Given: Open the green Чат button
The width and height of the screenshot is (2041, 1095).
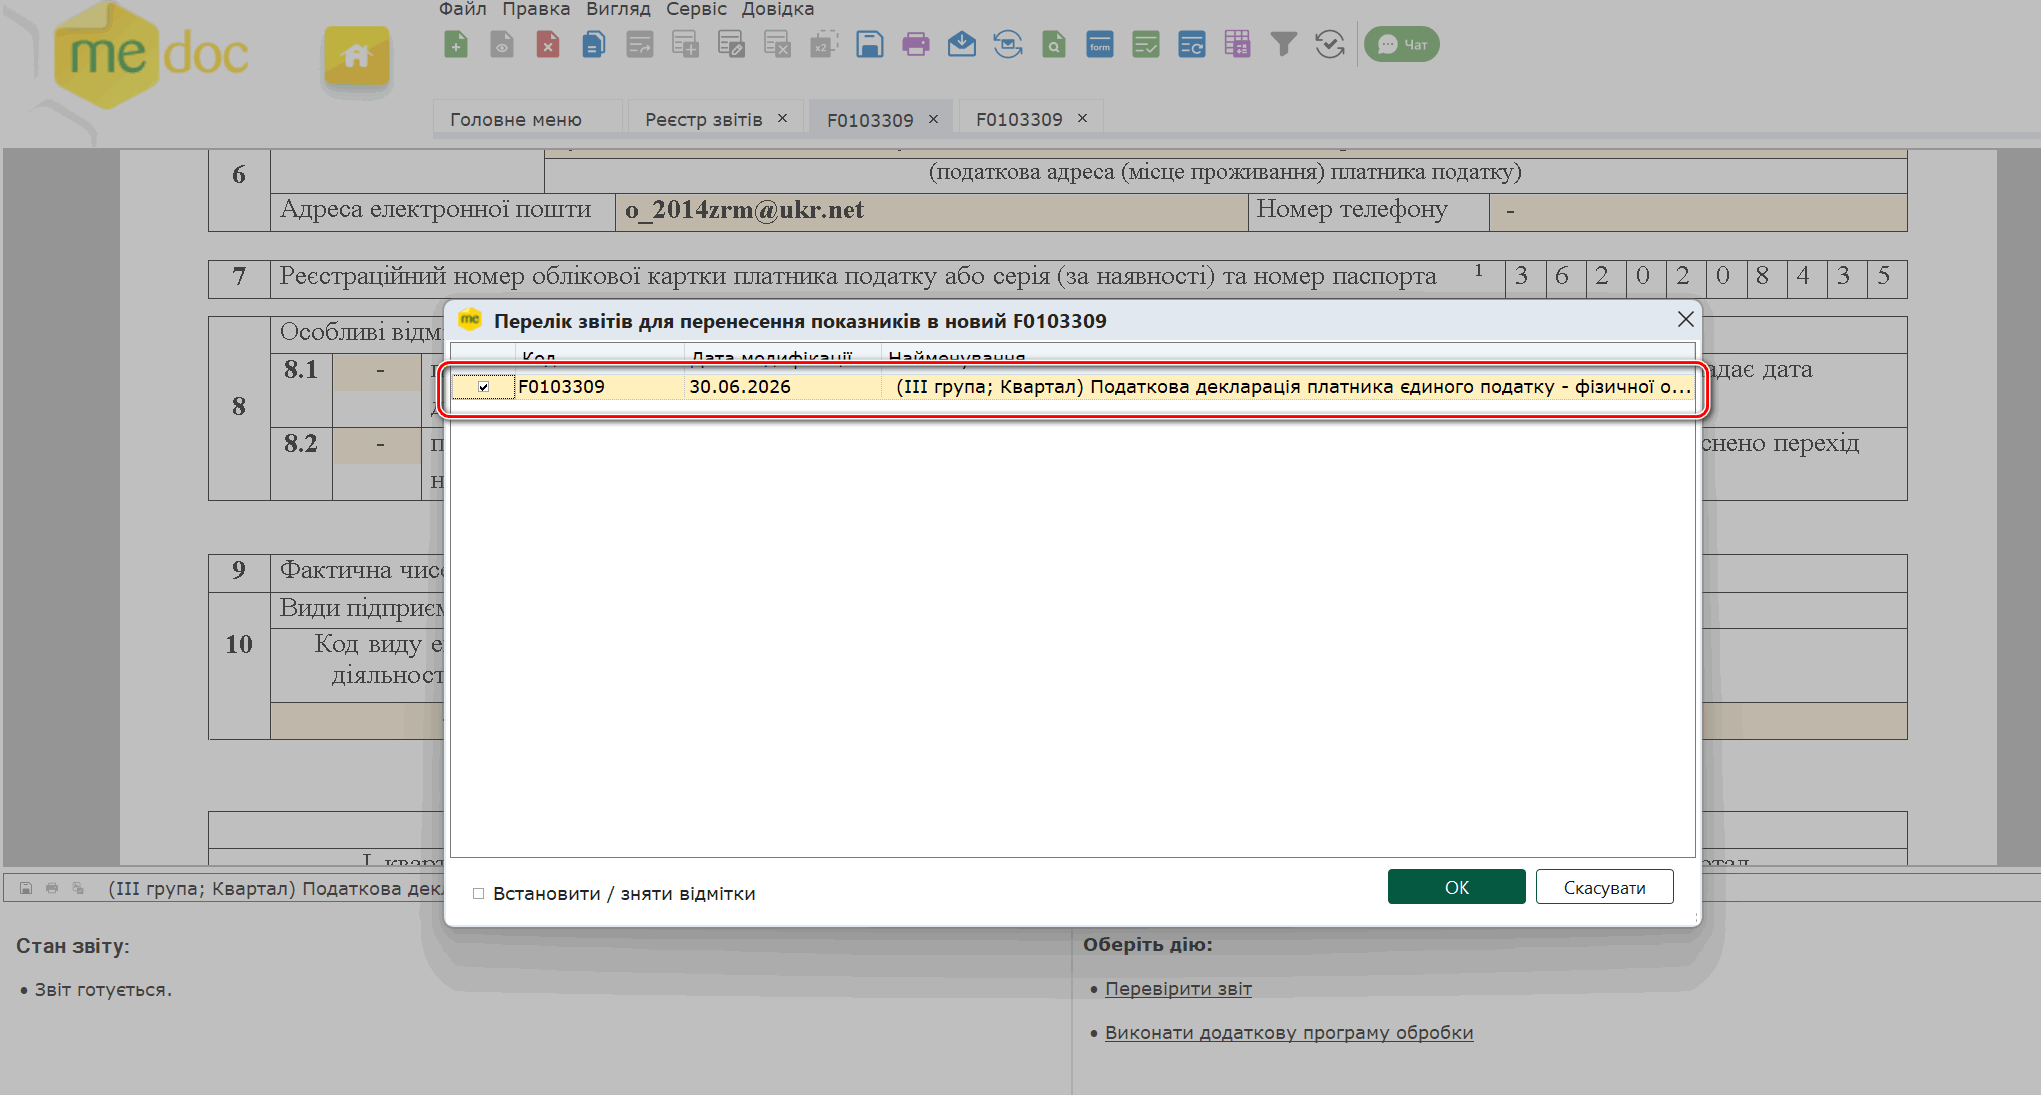Looking at the screenshot, I should pyautogui.click(x=1402, y=44).
